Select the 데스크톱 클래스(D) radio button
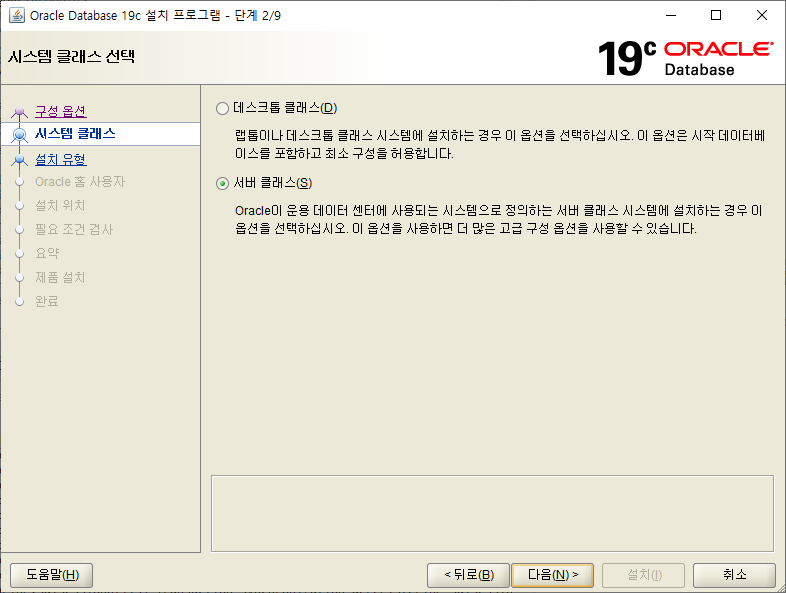Image resolution: width=786 pixels, height=593 pixels. [223, 108]
